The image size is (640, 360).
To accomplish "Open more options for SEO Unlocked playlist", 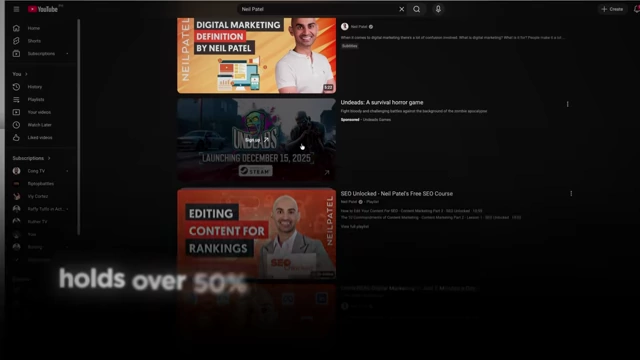I will [571, 193].
